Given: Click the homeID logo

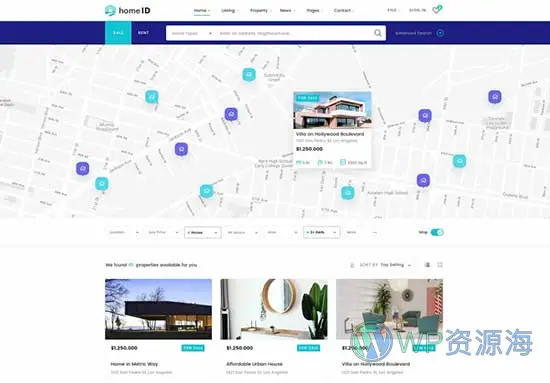Looking at the screenshot, I should pos(128,11).
